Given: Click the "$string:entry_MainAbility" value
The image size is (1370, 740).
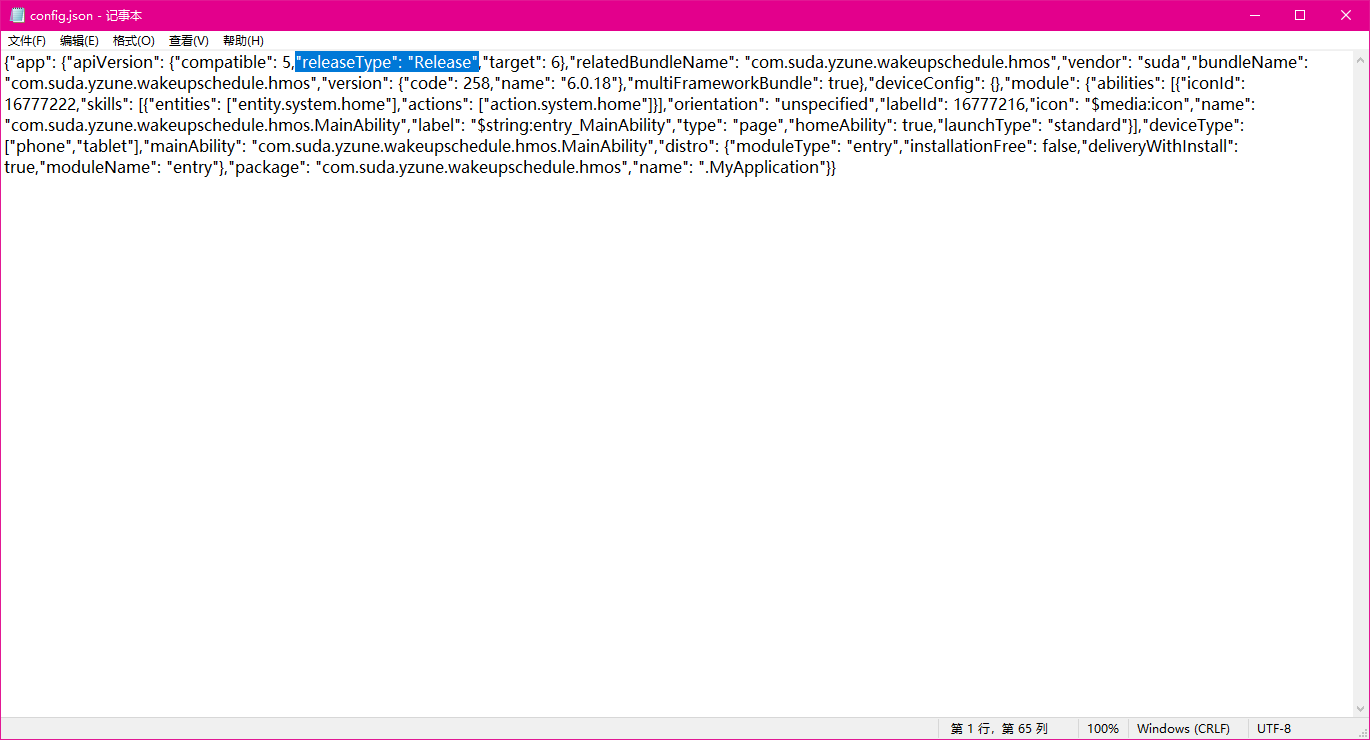Looking at the screenshot, I should click(x=573, y=125).
